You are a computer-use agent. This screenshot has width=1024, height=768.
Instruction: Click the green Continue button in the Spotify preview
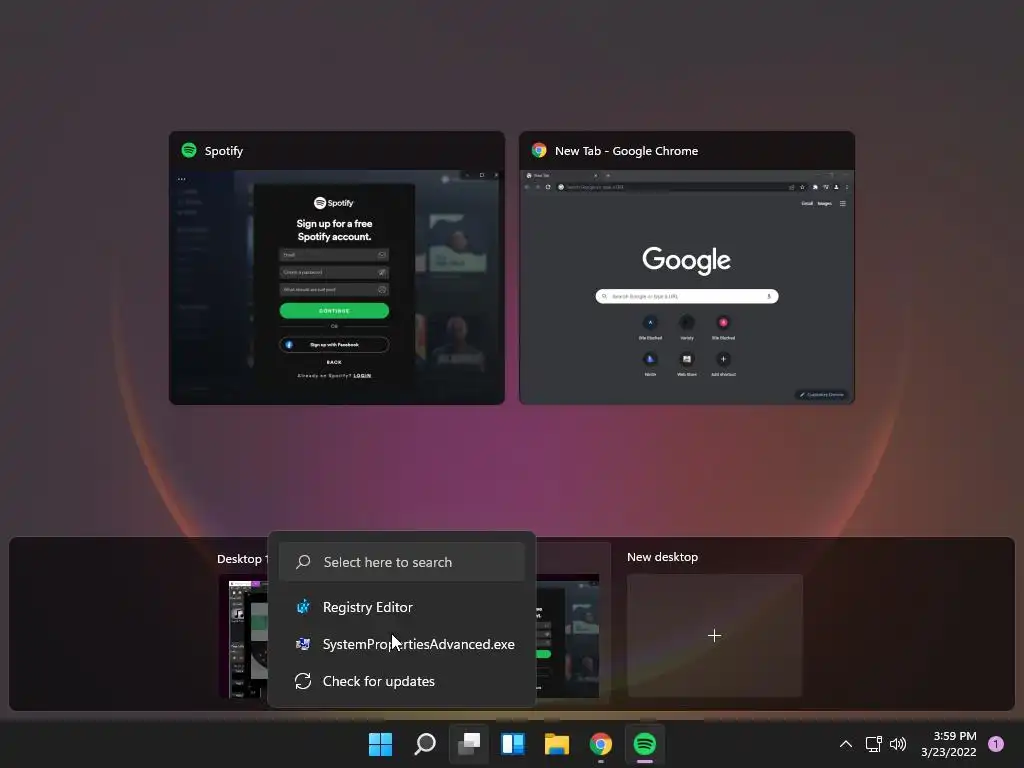click(x=334, y=310)
